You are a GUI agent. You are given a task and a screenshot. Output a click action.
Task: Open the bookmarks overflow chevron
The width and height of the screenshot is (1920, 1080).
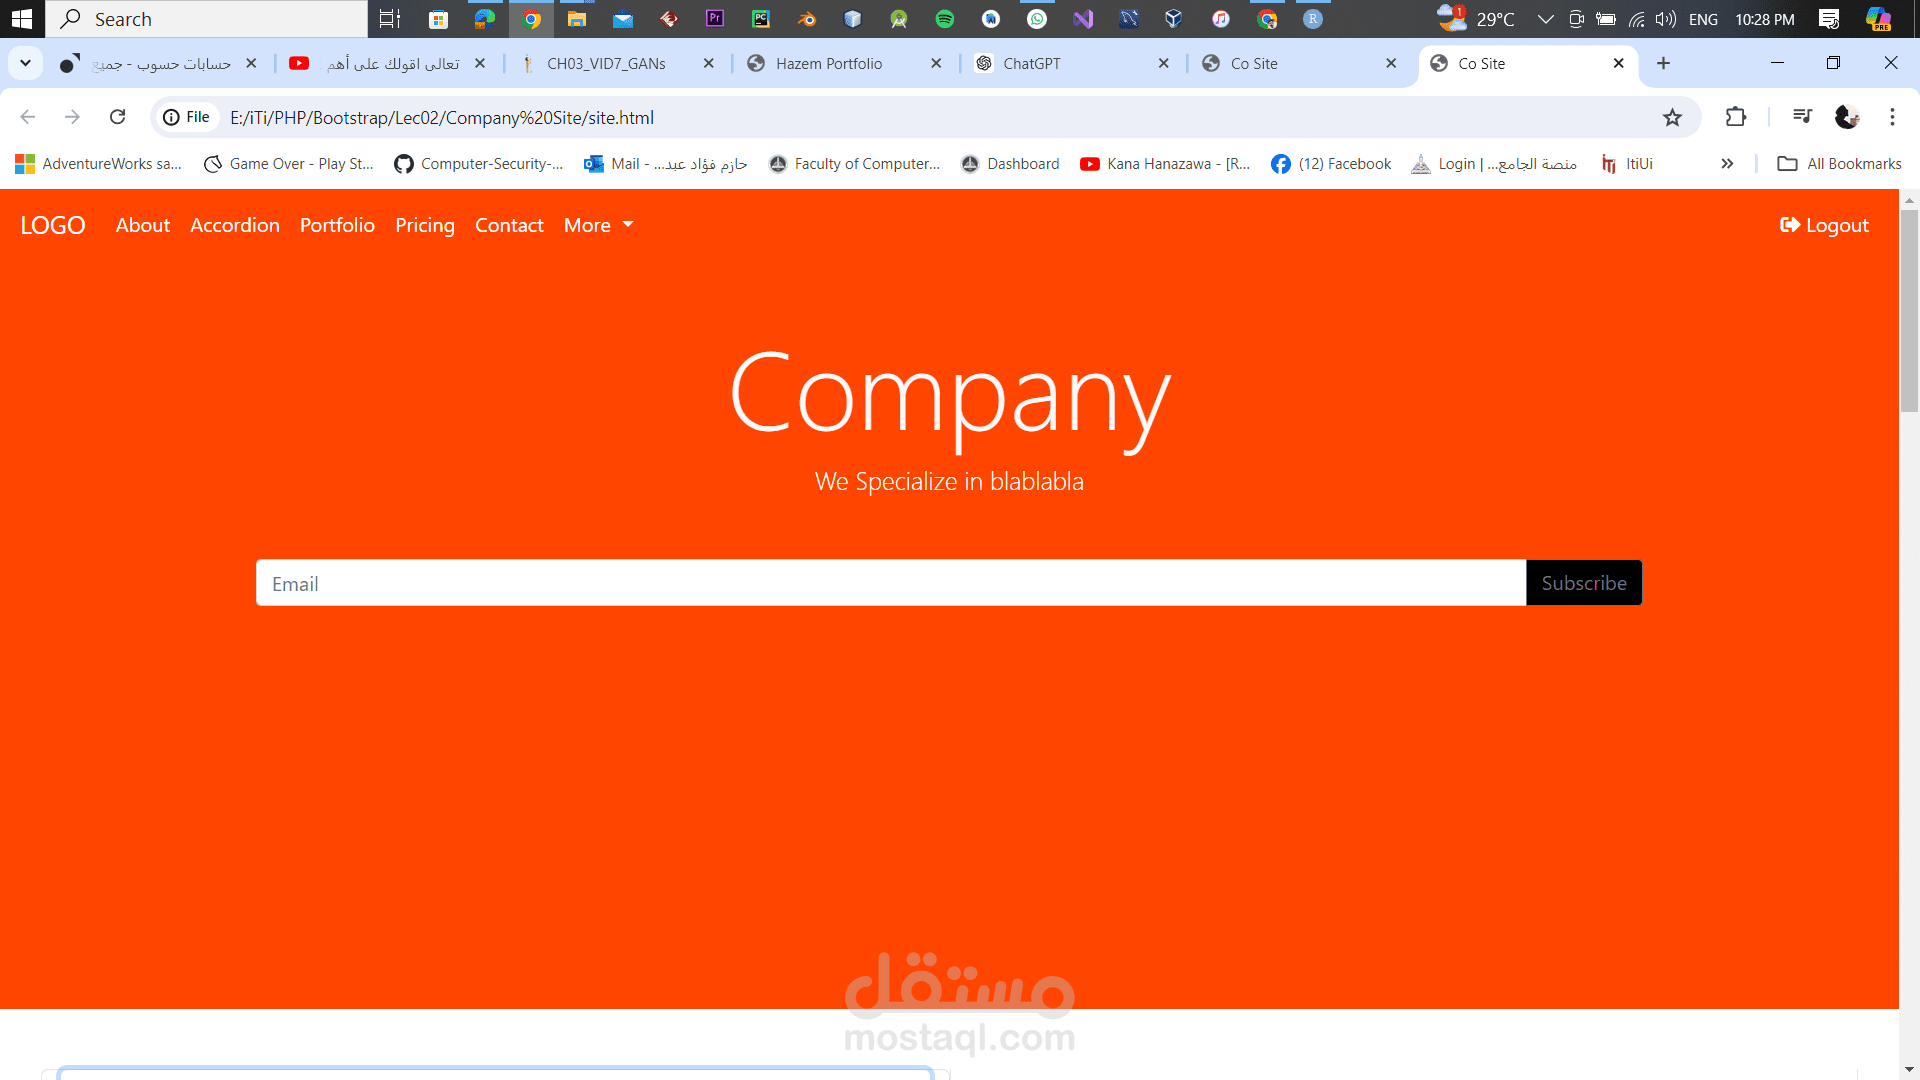[1728, 163]
